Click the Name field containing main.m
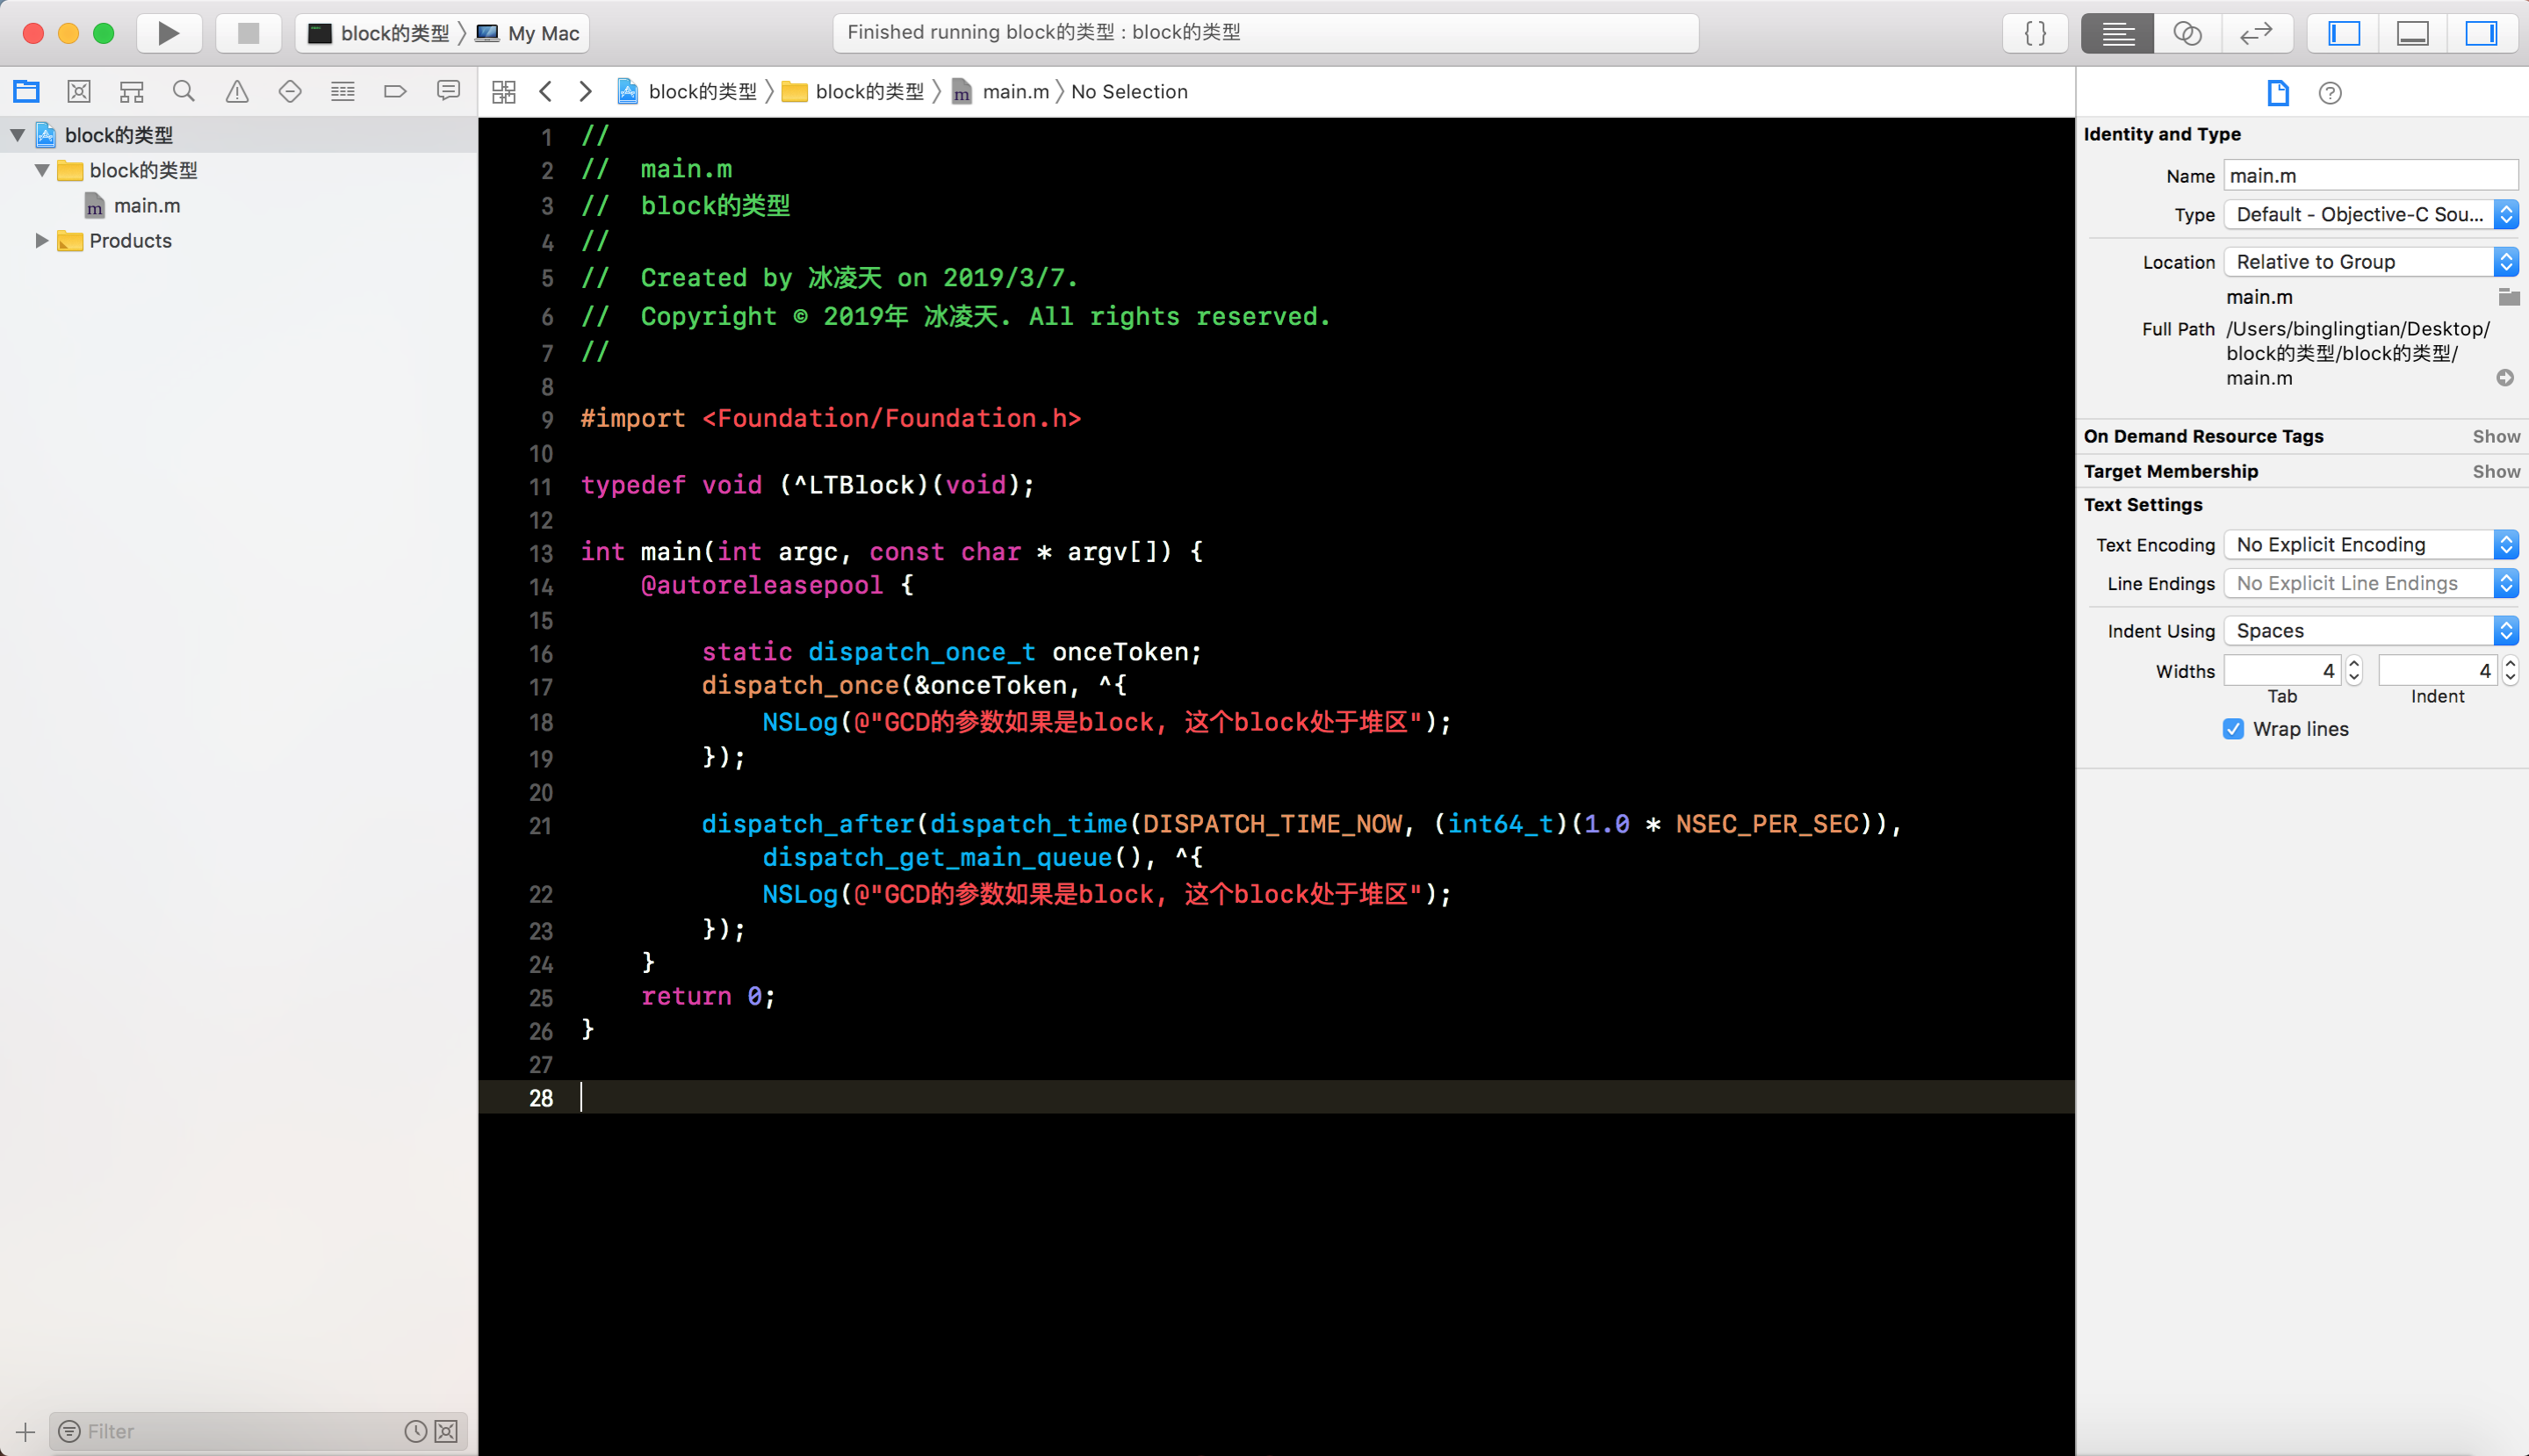This screenshot has height=1456, width=2529. click(x=2370, y=176)
